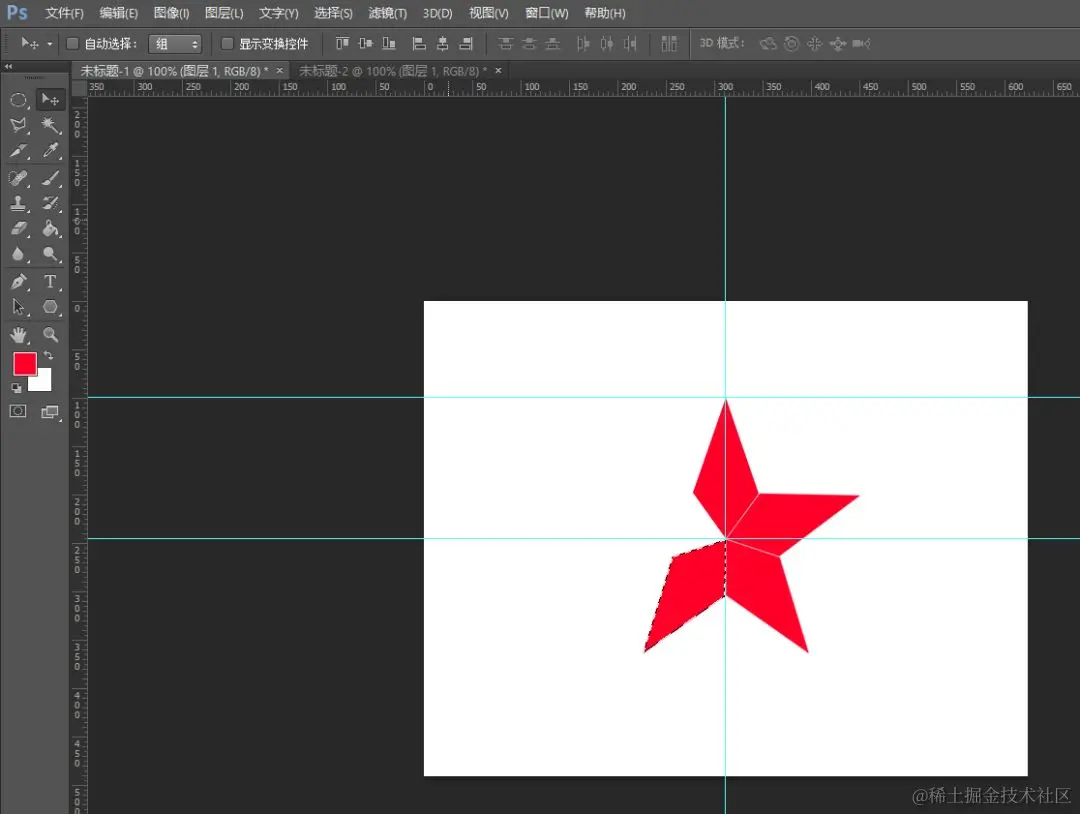1080x814 pixels.
Task: Open the 图像(I) menu
Action: coord(172,13)
